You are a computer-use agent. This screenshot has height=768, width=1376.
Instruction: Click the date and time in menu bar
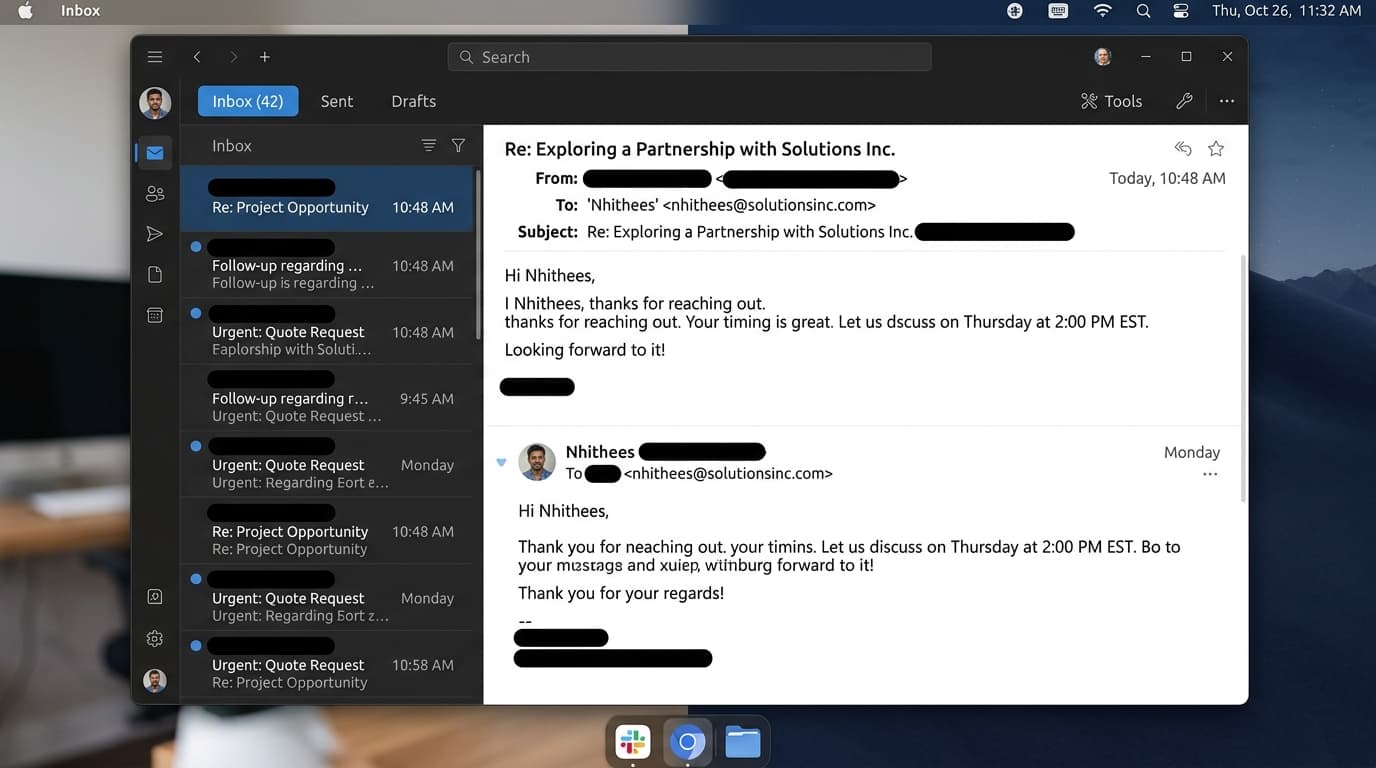[x=1286, y=11]
